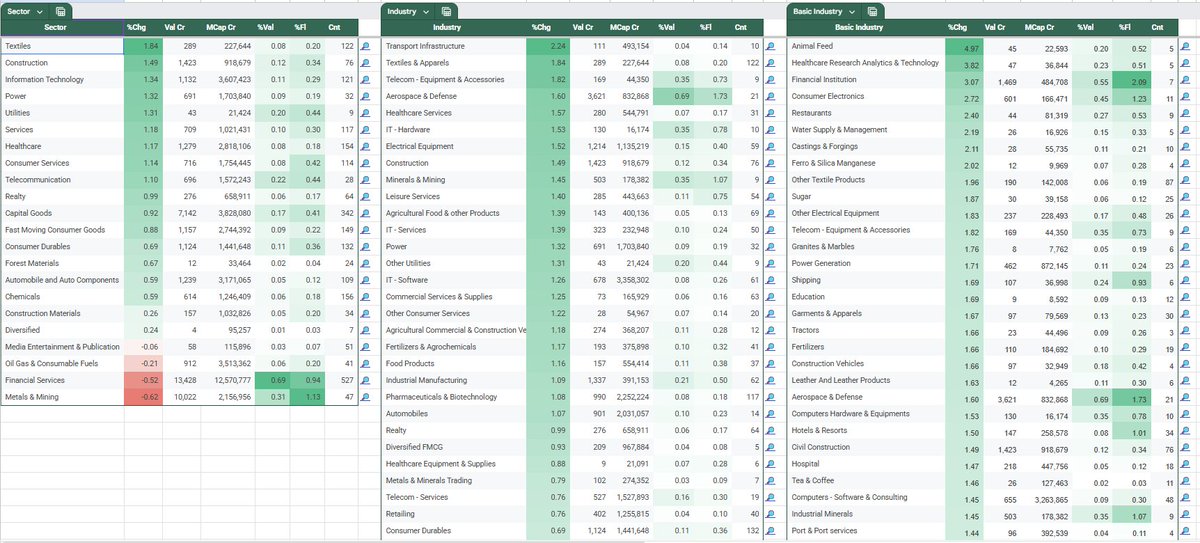This screenshot has width=1200, height=543.
Task: Open the magnifier icon for Information Technology sector
Action: (365, 80)
